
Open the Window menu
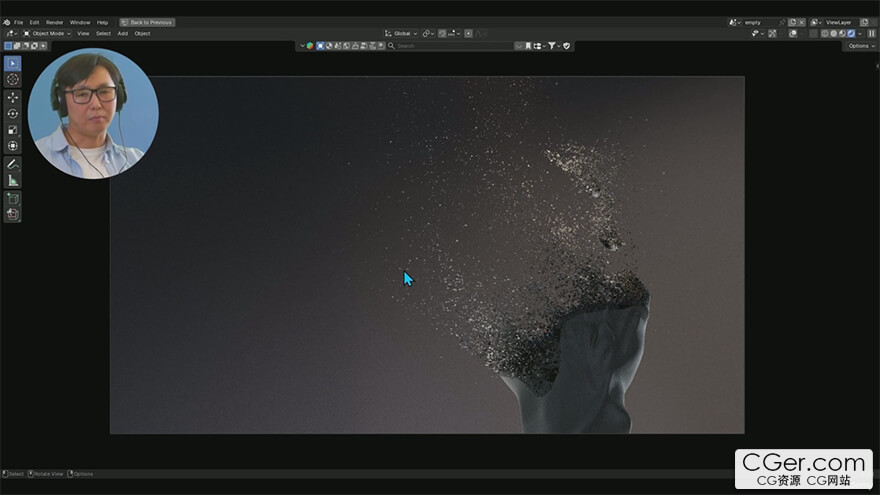[x=79, y=22]
